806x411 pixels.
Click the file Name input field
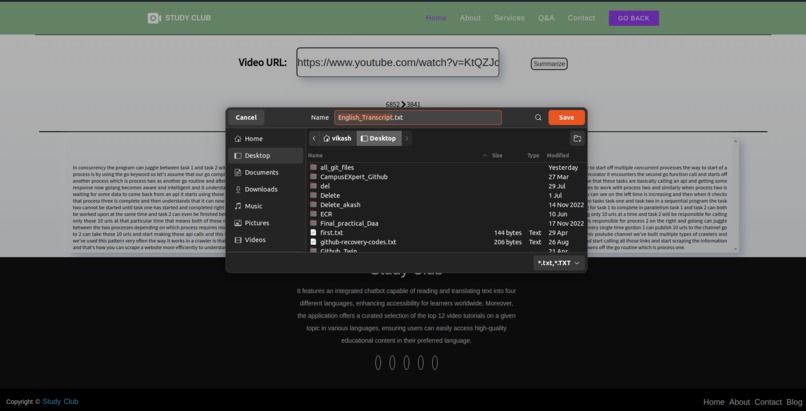click(418, 118)
